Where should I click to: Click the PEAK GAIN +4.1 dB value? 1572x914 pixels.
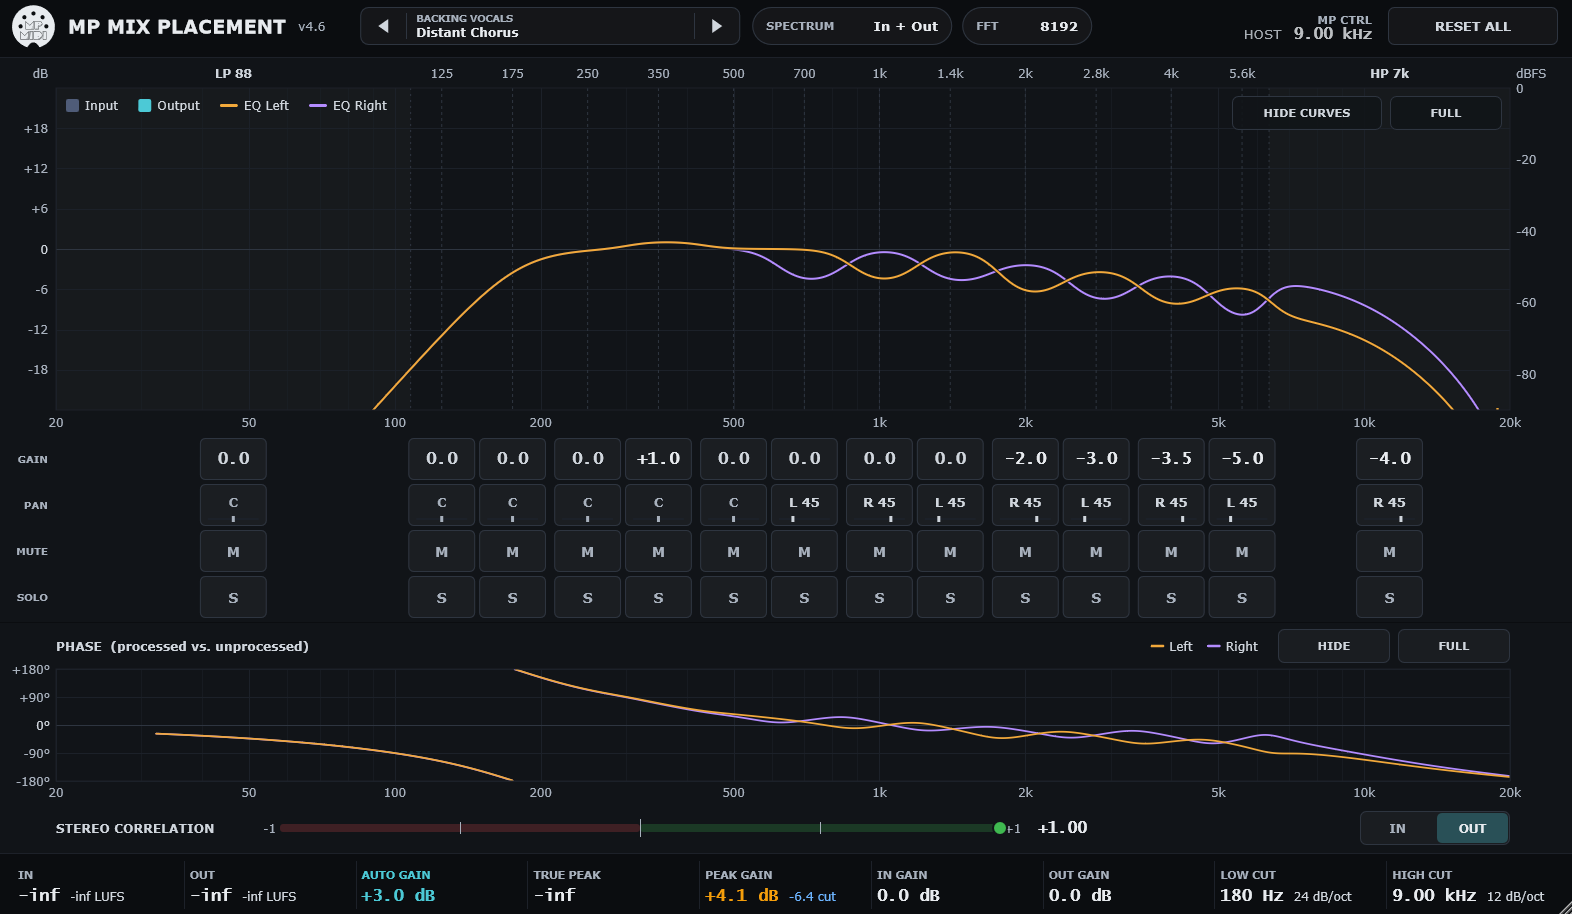[x=741, y=895]
